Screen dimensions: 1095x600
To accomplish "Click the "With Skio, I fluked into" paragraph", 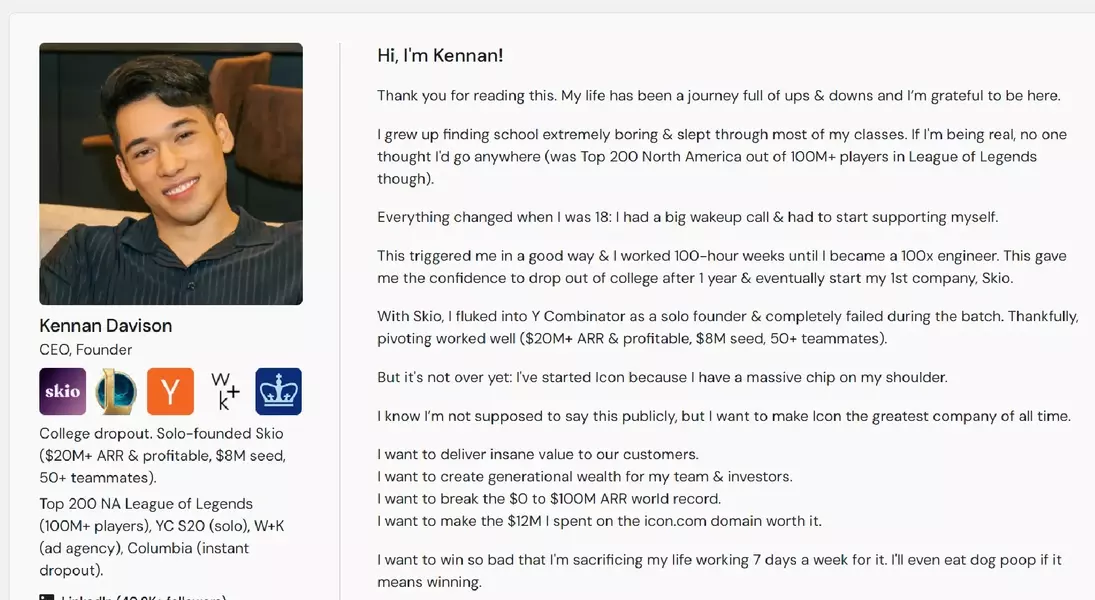I will click(727, 327).
